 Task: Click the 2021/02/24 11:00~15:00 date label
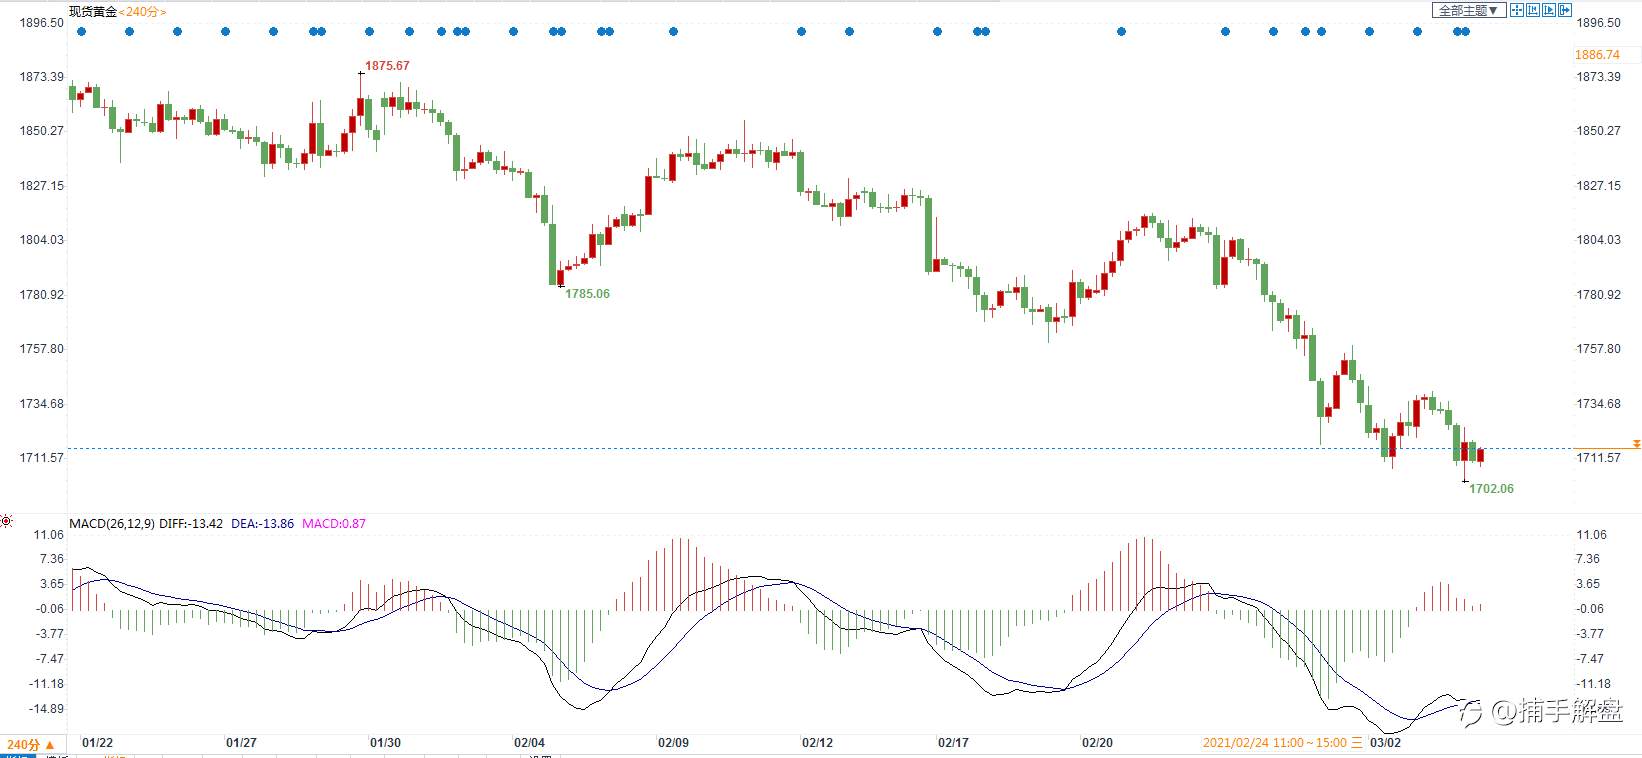point(1274,743)
